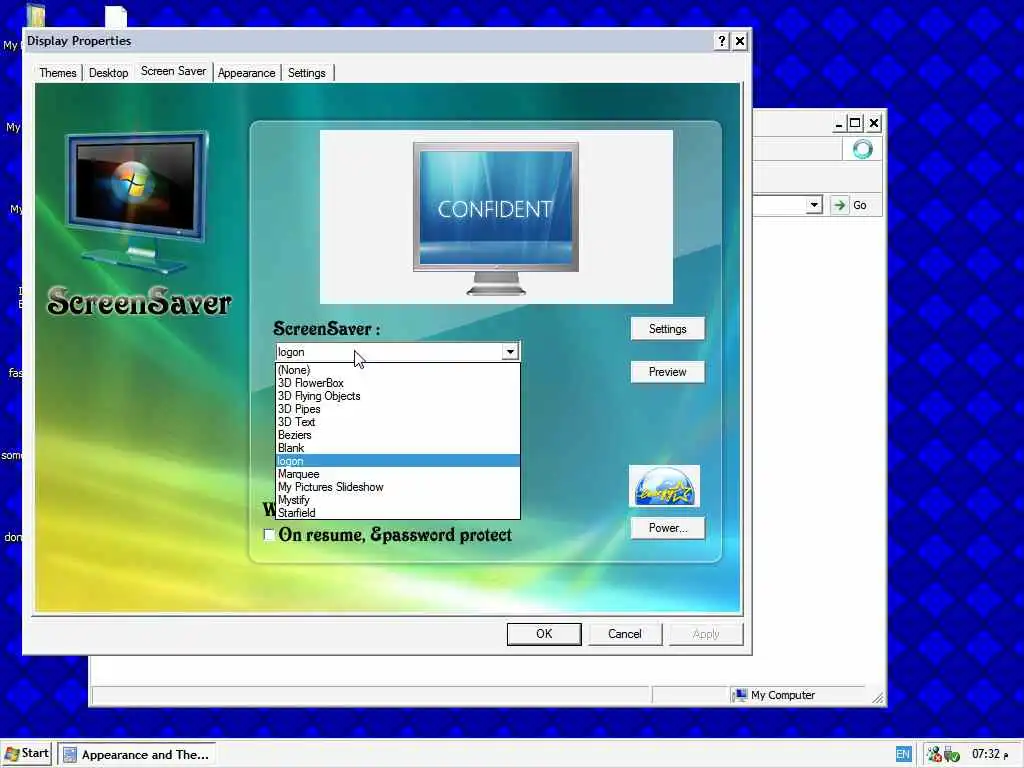The height and width of the screenshot is (768, 1024).
Task: Collapse the screen saver dropdown arrow
Action: (510, 352)
